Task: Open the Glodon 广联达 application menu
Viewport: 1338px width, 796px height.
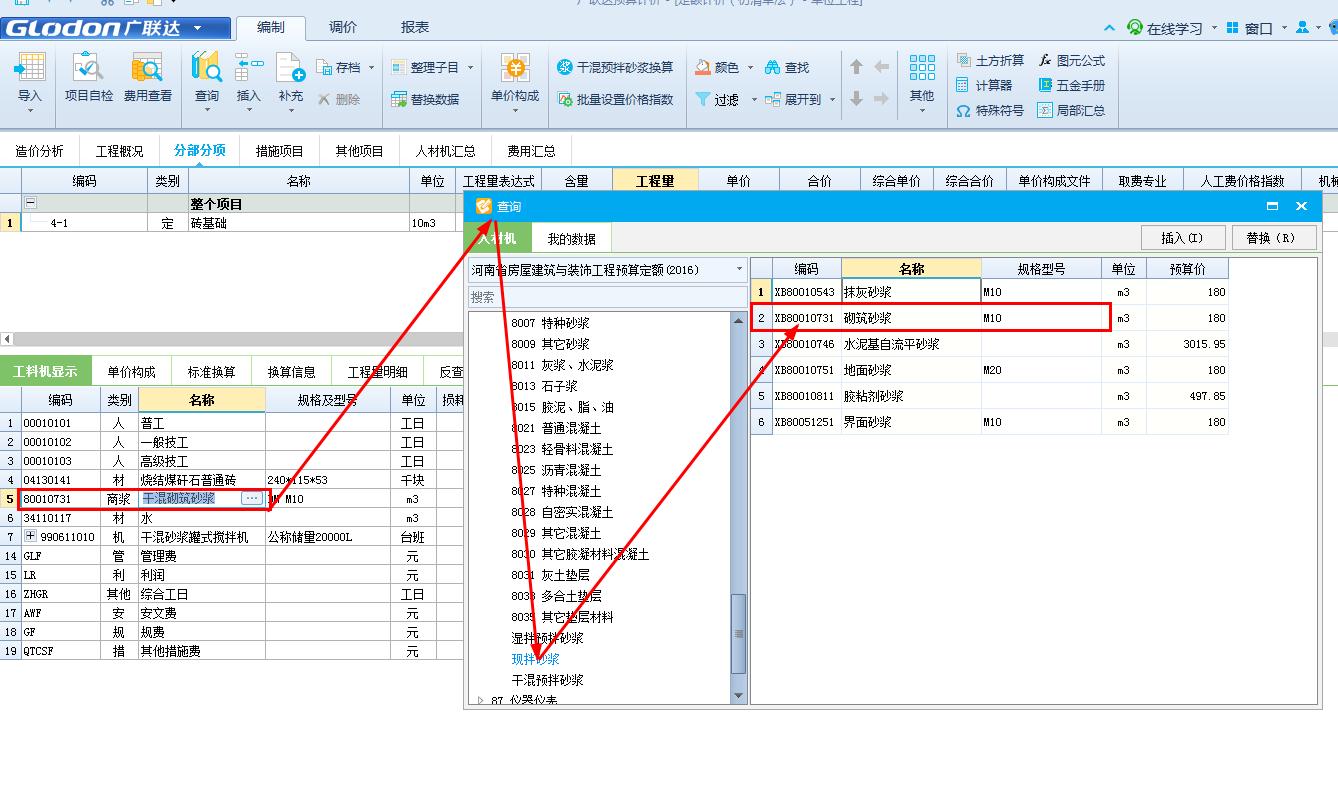Action: tap(116, 28)
